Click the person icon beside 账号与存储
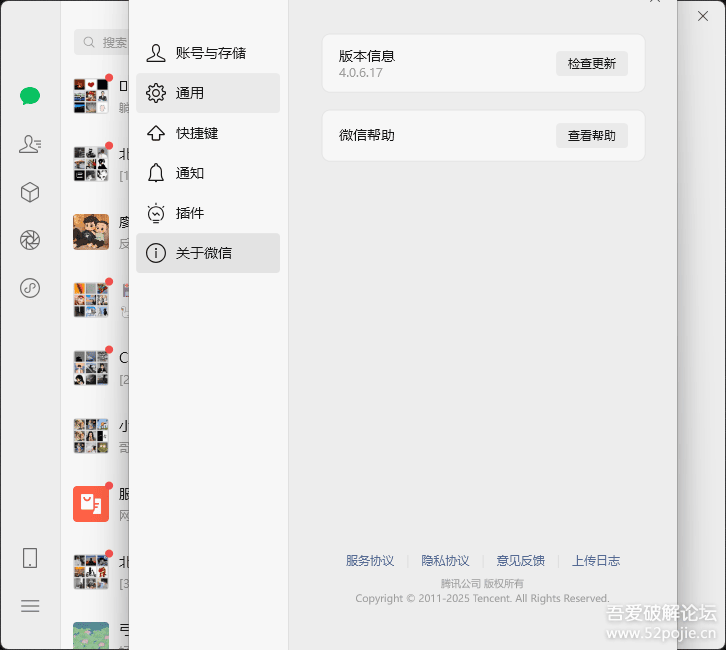The image size is (726, 650). point(156,53)
